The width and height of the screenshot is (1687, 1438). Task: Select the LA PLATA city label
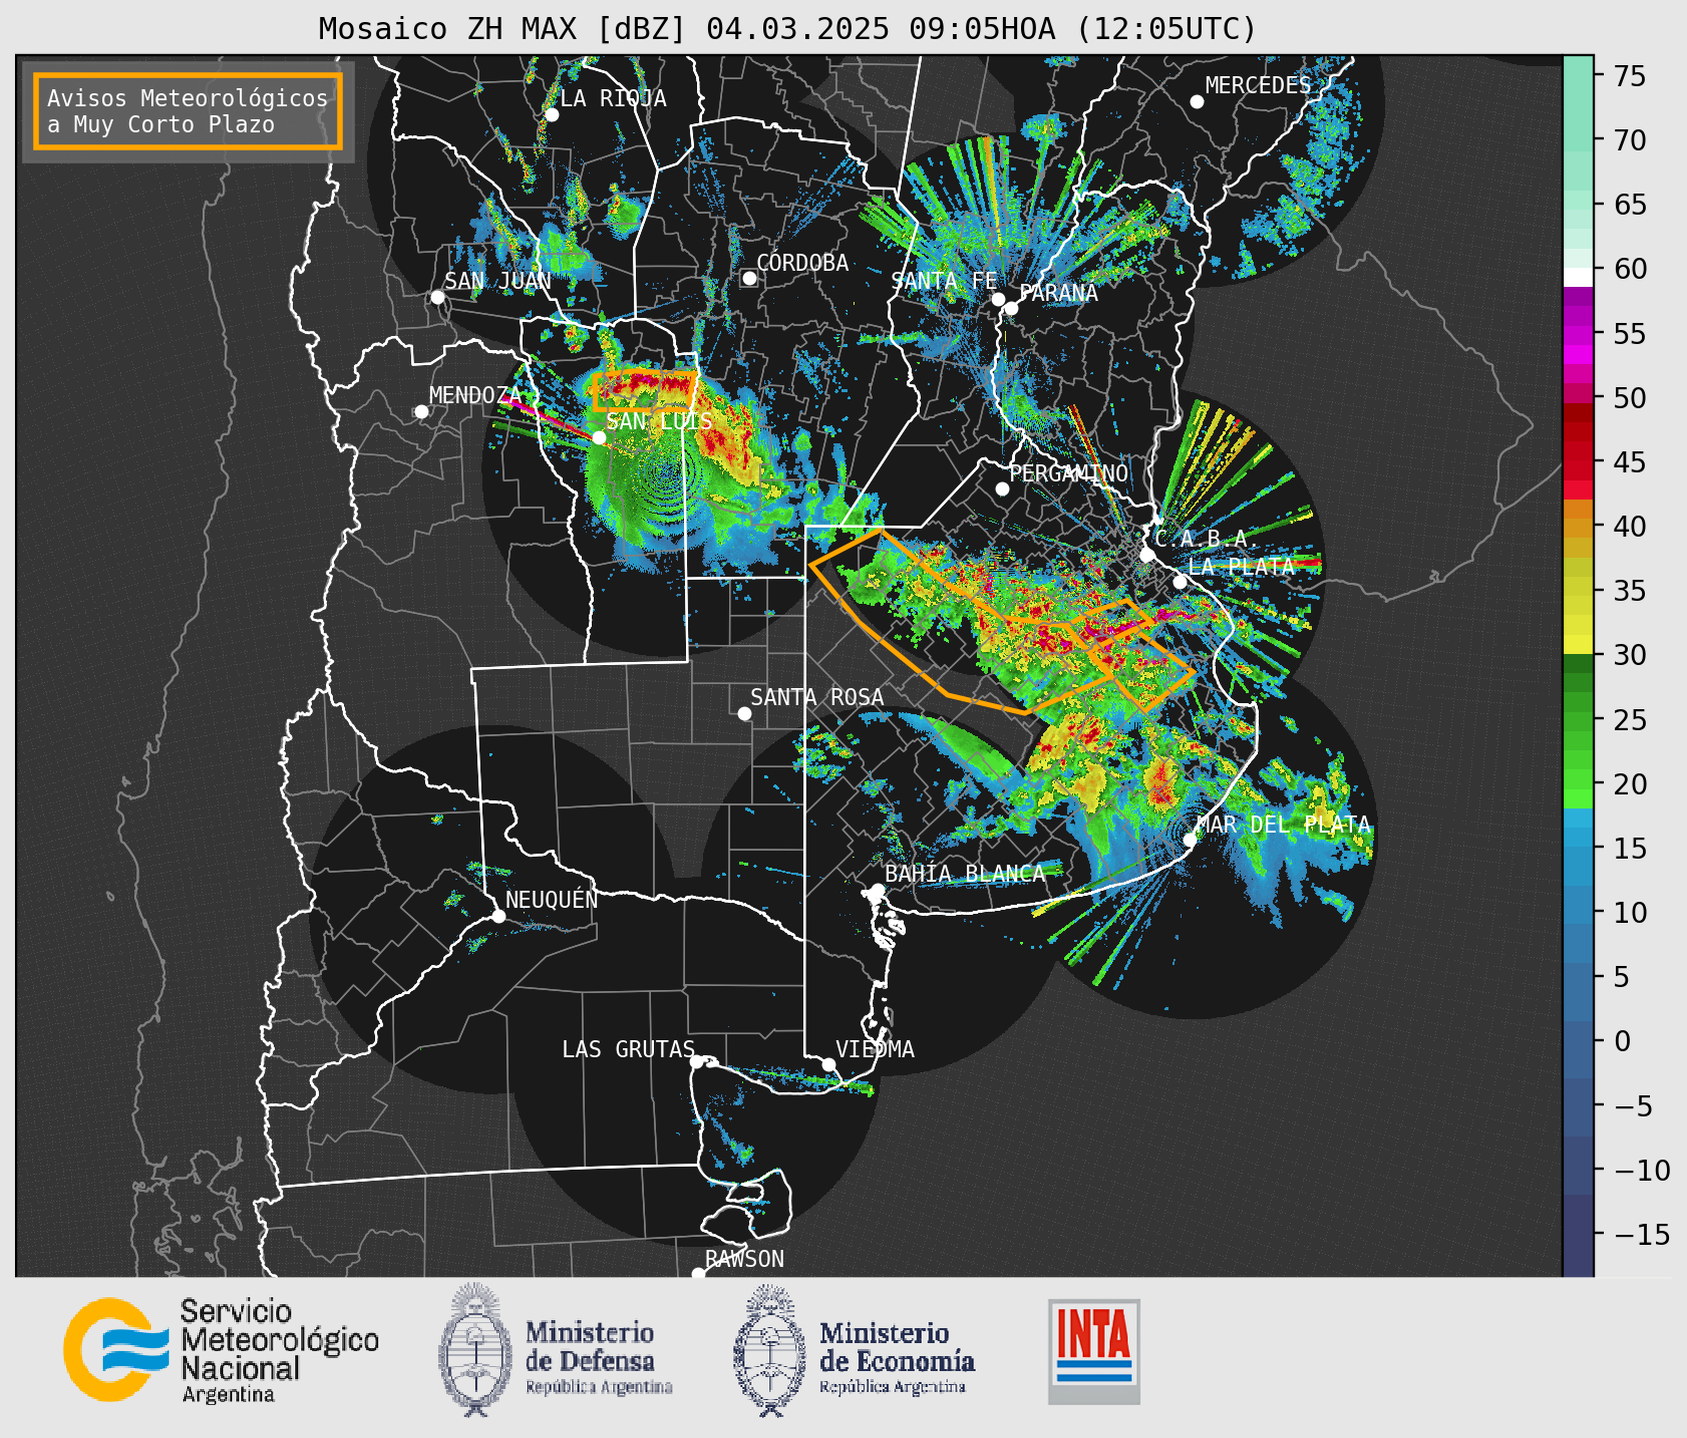click(x=1241, y=566)
